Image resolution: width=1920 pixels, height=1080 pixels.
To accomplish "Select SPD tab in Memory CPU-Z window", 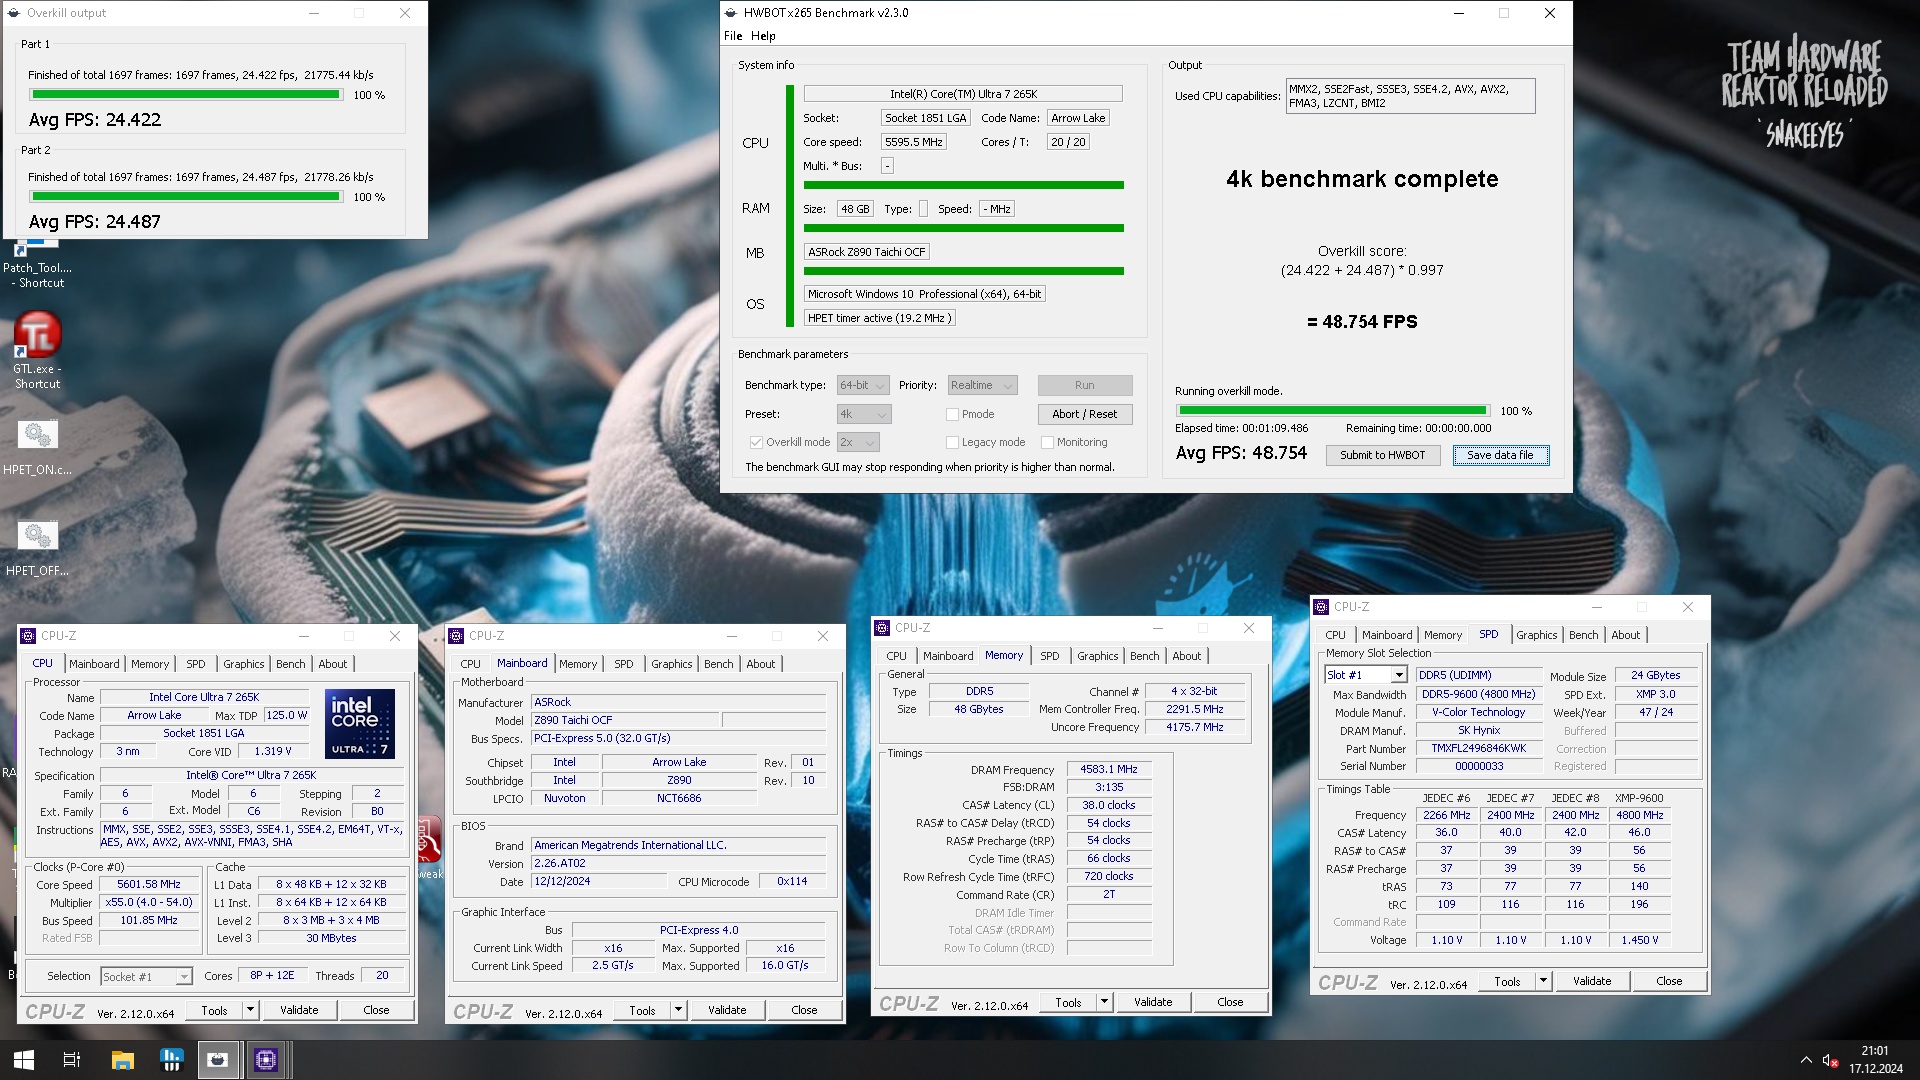I will (1049, 656).
